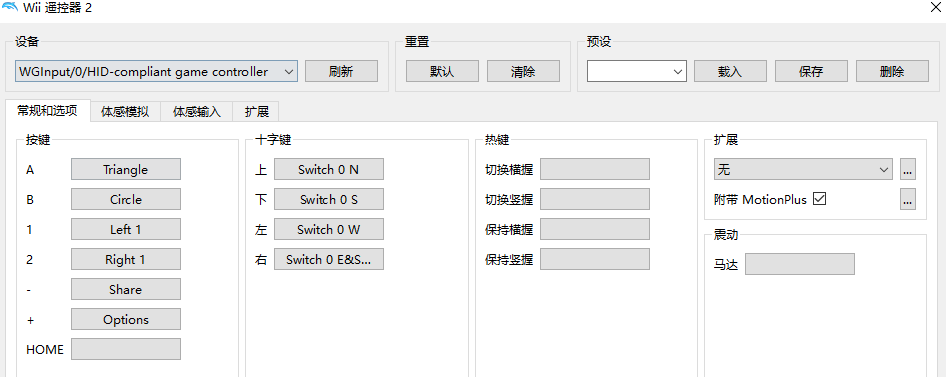Click the empty HOME mapping button

click(x=125, y=349)
